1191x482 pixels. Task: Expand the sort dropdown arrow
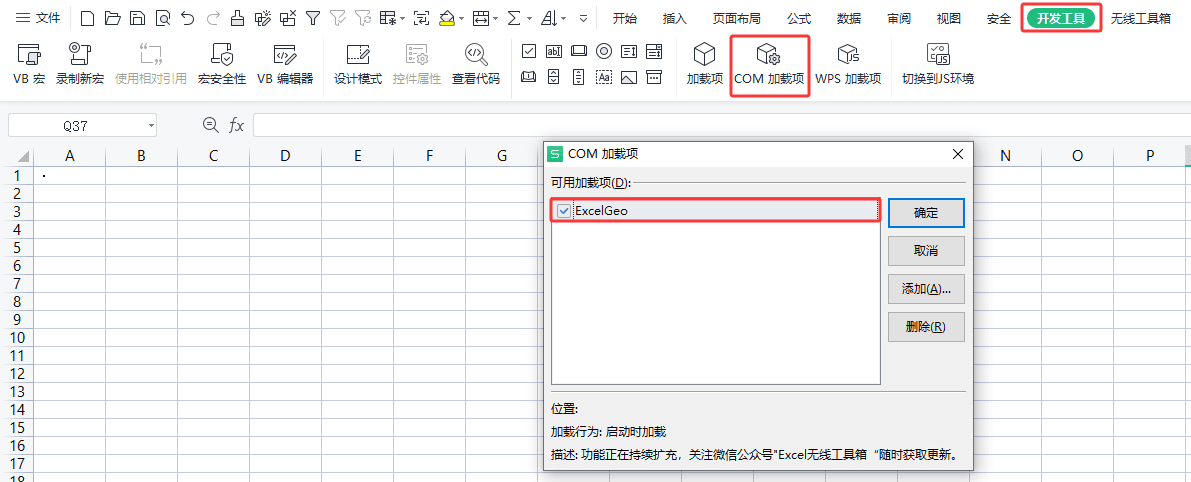565,19
